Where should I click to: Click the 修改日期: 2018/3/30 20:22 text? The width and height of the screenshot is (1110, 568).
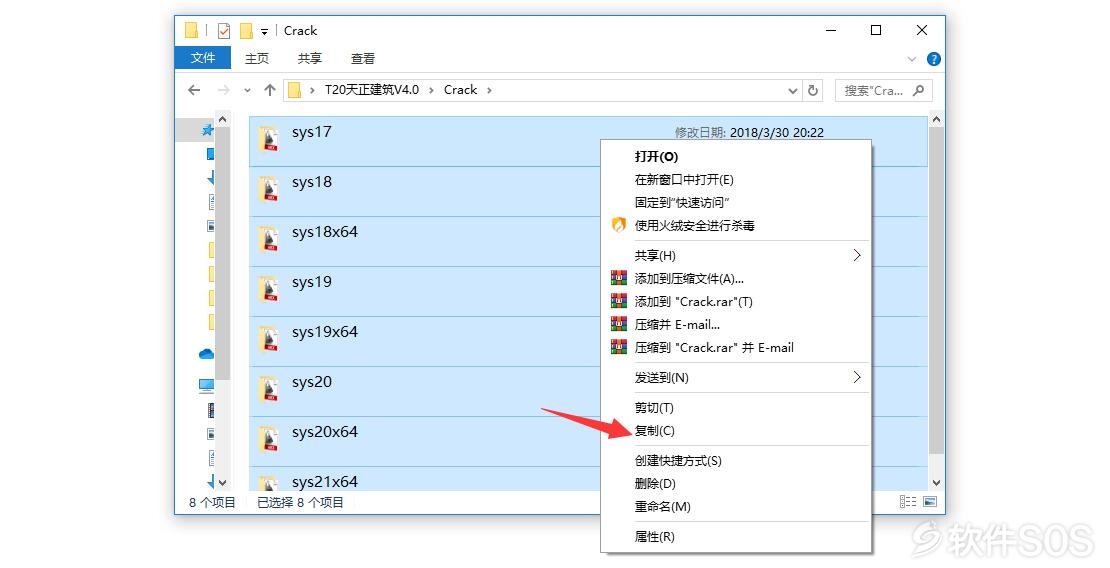click(749, 132)
